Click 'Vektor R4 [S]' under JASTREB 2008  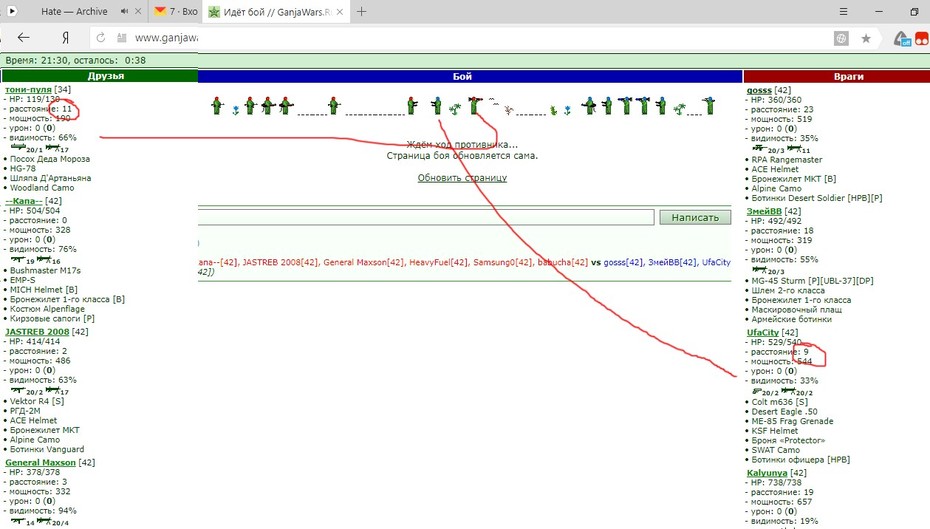37,401
